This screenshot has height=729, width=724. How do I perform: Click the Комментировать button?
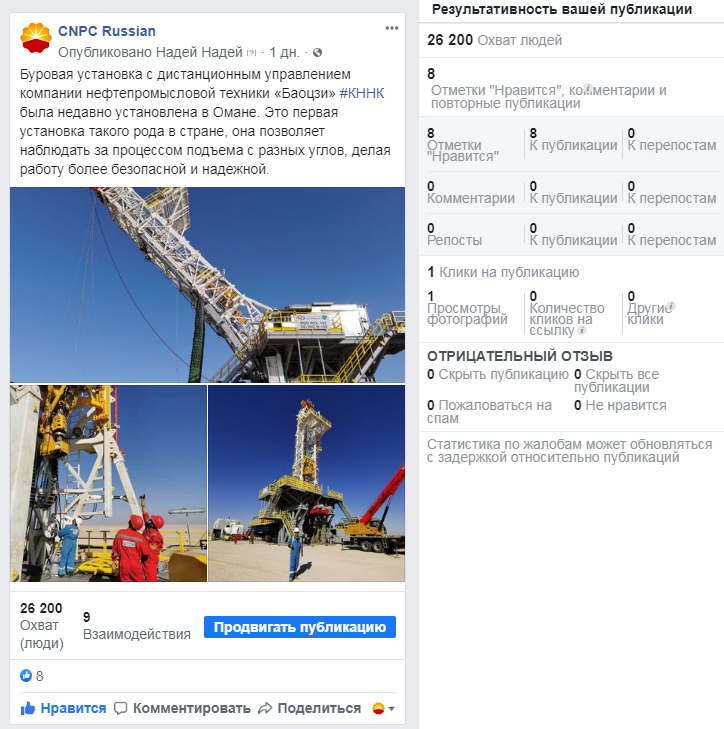[182, 708]
